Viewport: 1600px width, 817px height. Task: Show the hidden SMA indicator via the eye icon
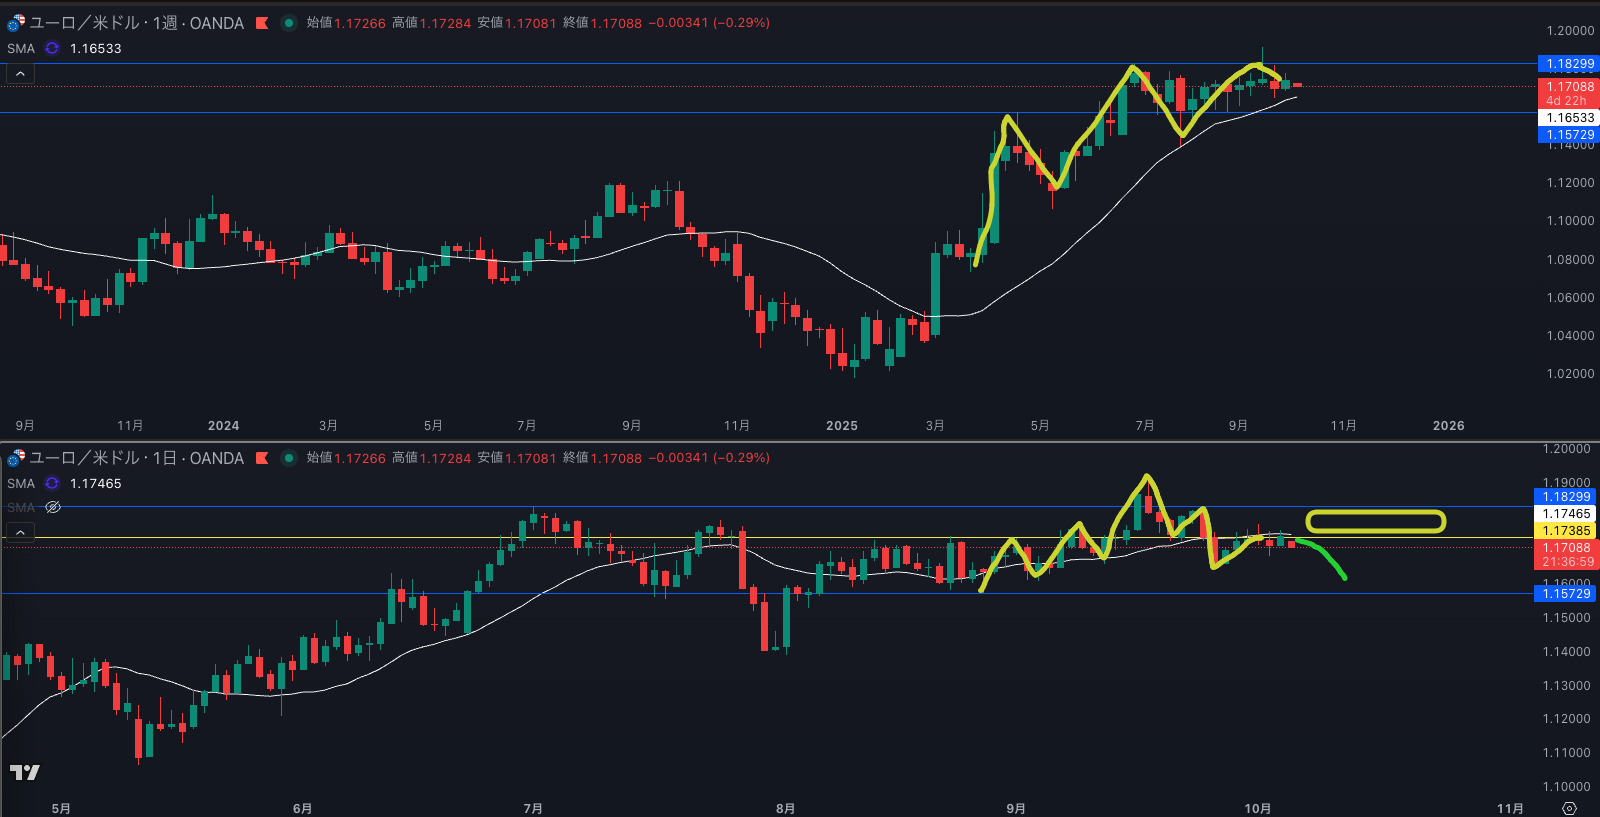pyautogui.click(x=53, y=507)
